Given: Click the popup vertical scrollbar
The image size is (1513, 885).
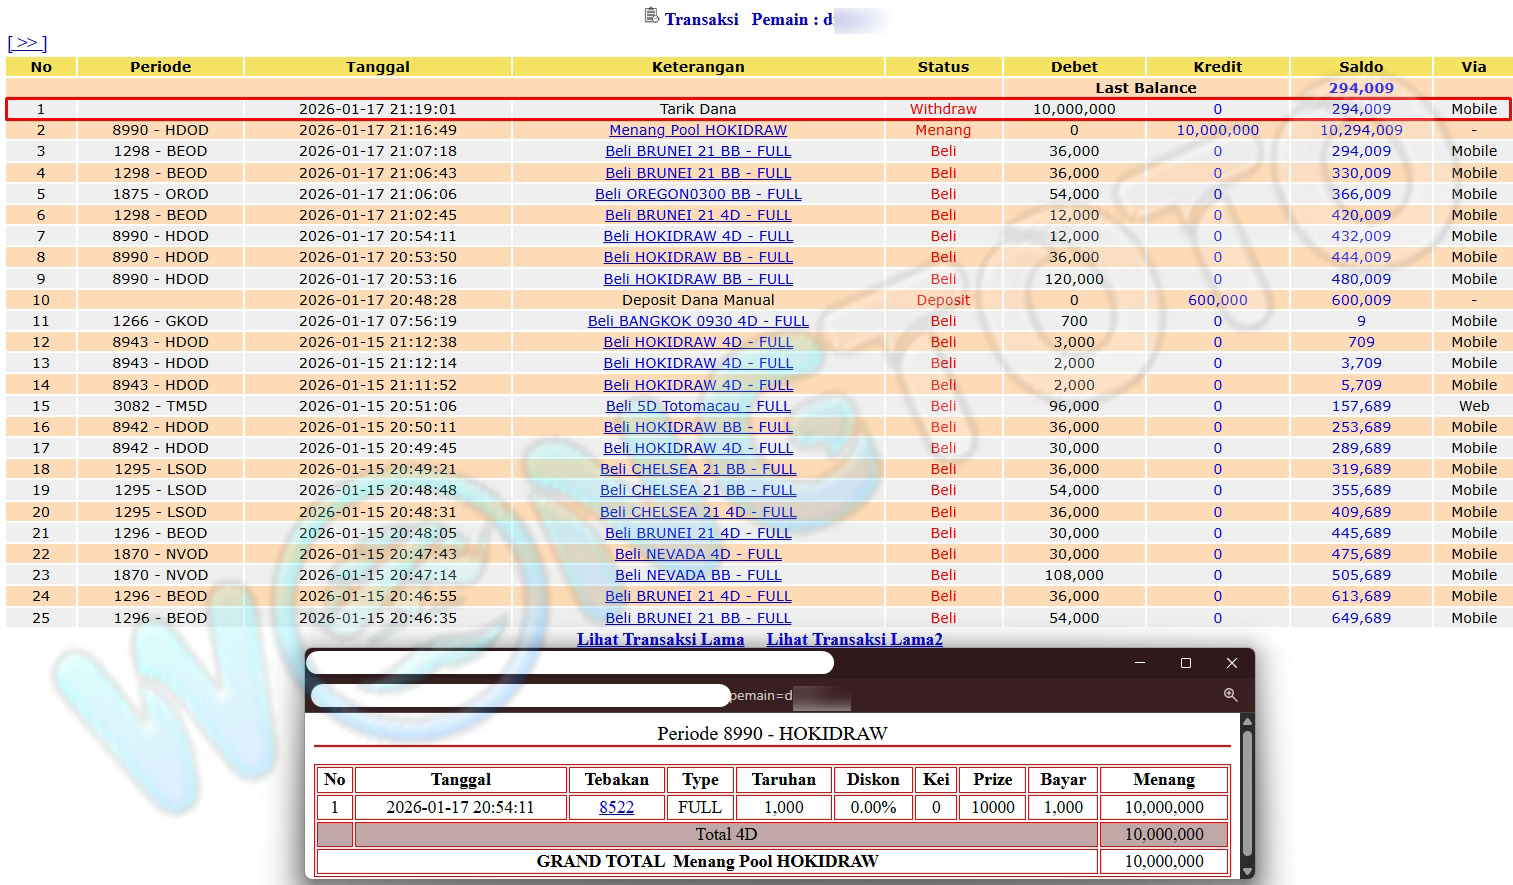Looking at the screenshot, I should pyautogui.click(x=1247, y=790).
